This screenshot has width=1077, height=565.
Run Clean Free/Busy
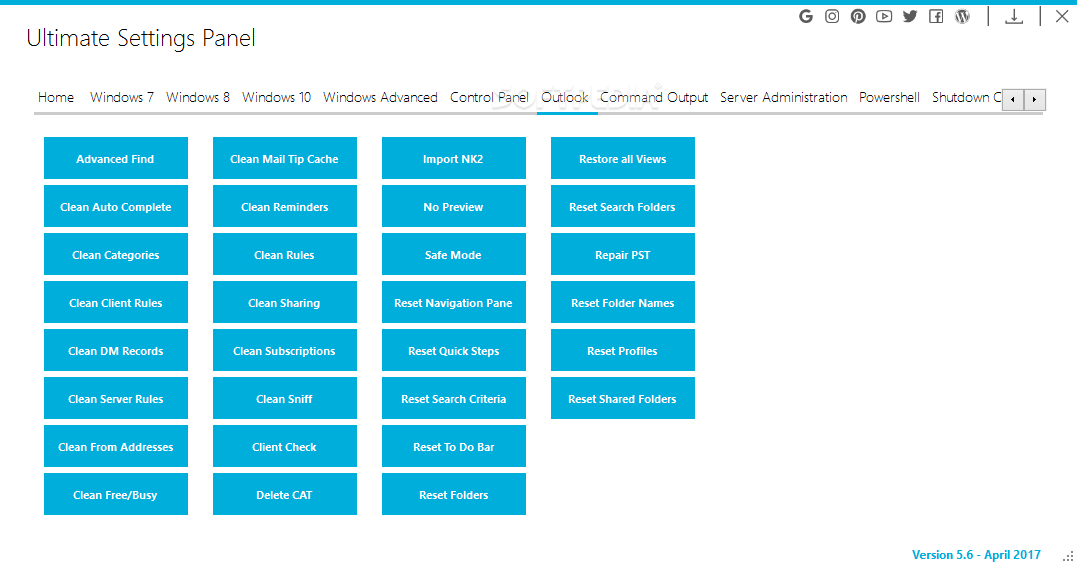tap(115, 494)
